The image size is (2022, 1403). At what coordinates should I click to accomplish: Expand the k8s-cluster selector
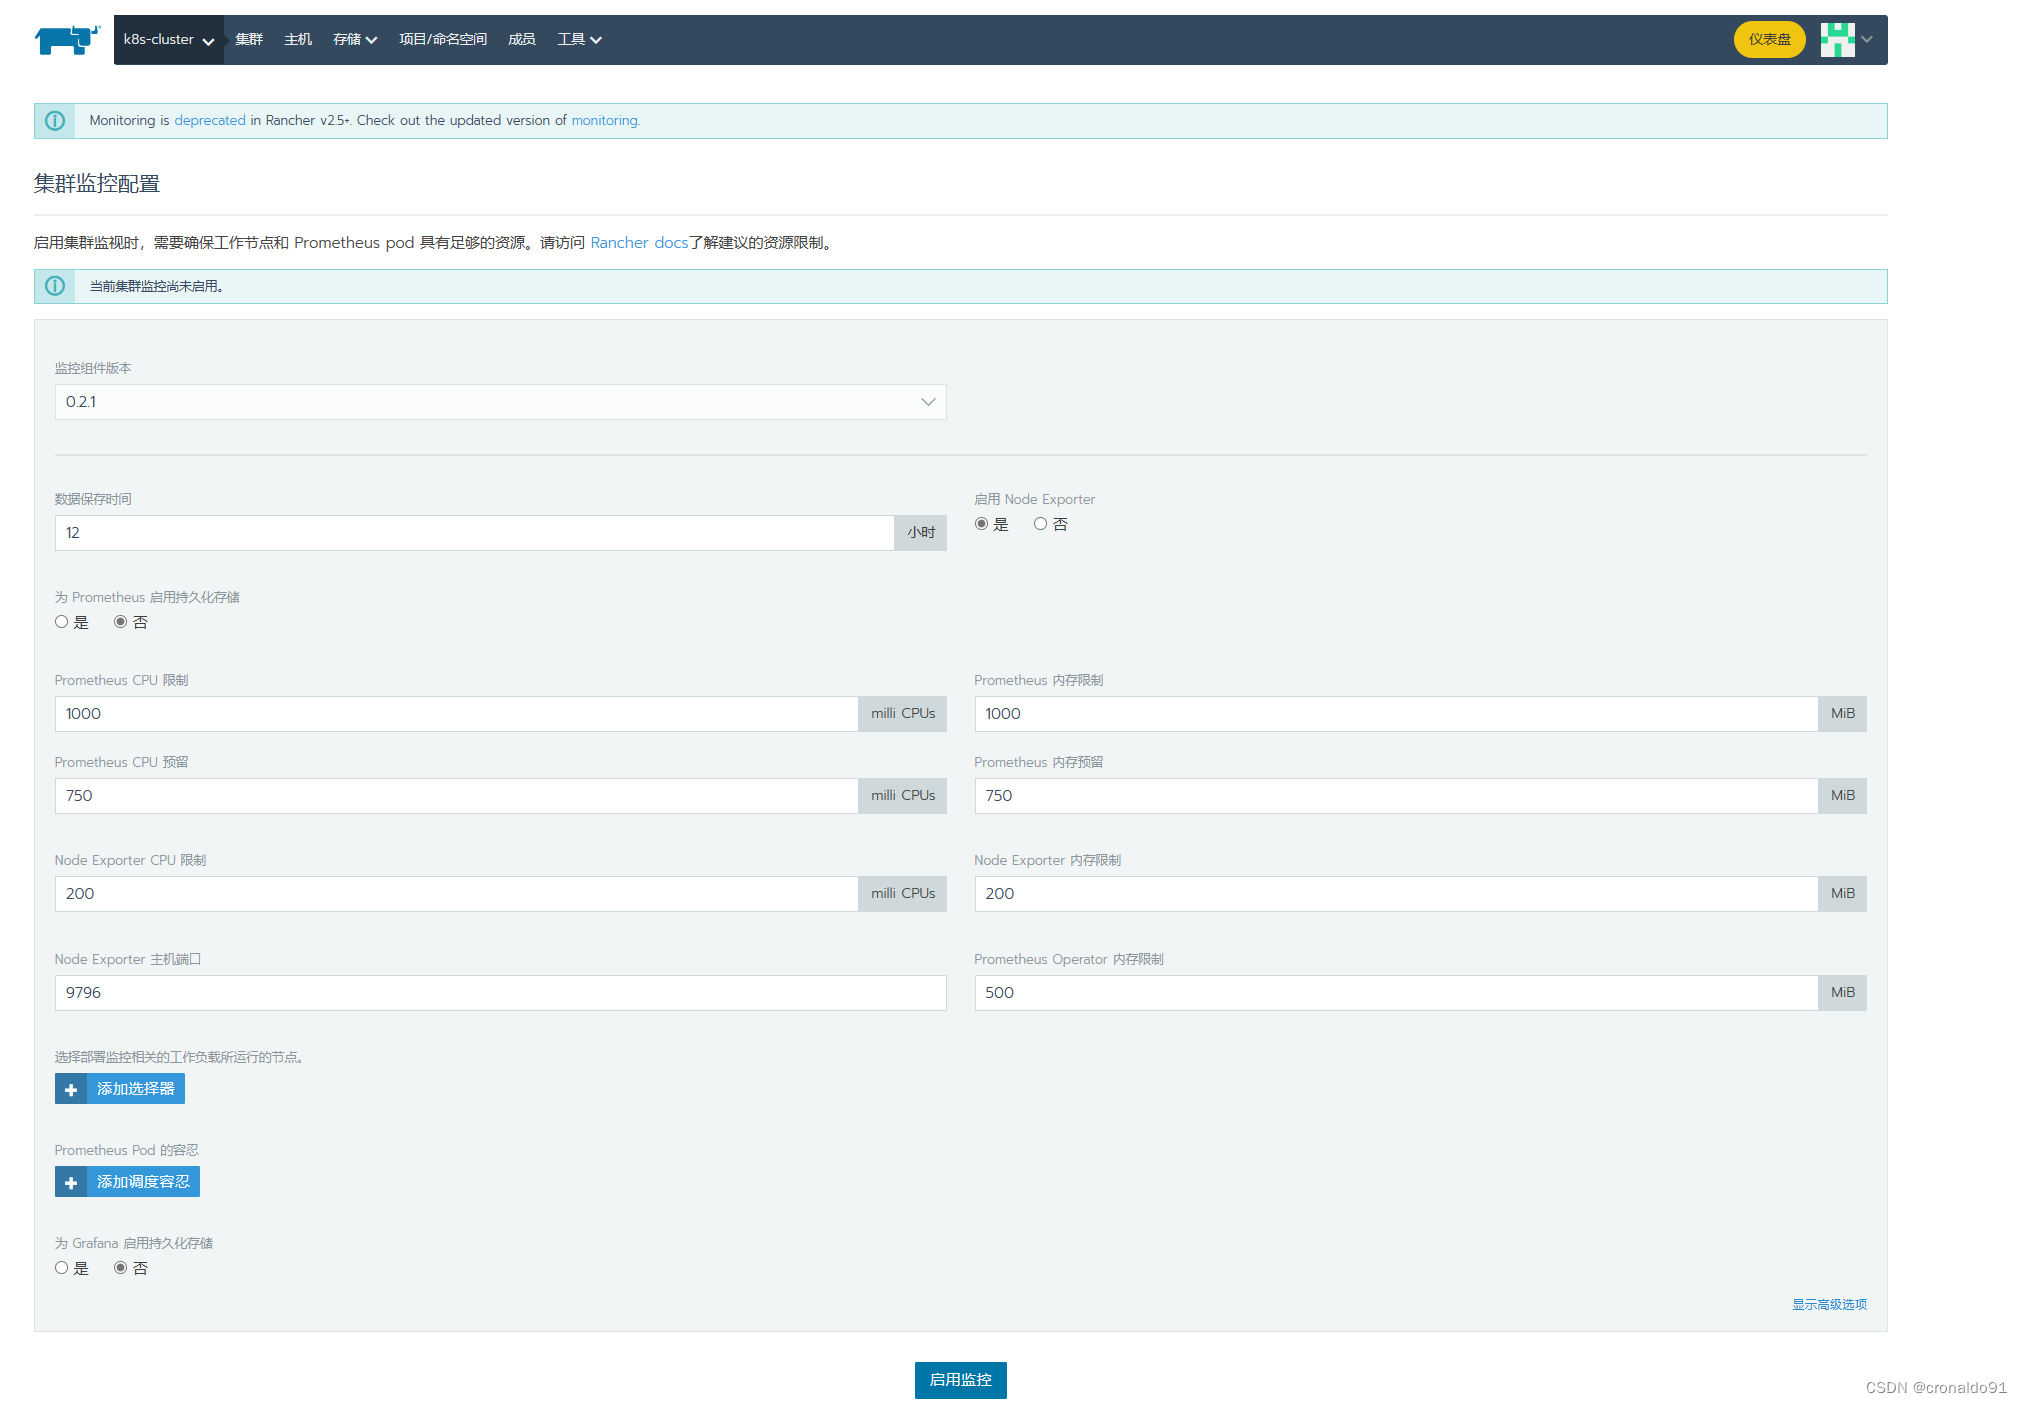(168, 40)
